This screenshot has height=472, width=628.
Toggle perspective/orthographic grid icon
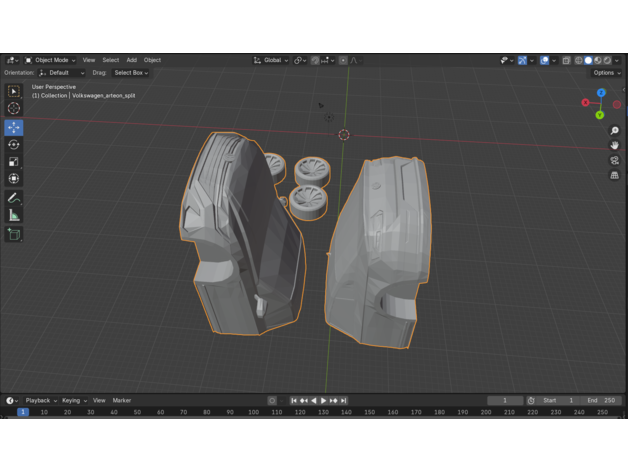click(x=614, y=175)
